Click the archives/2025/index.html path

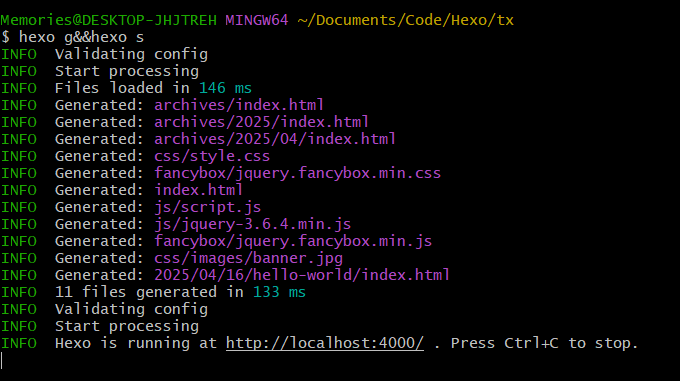pos(262,122)
